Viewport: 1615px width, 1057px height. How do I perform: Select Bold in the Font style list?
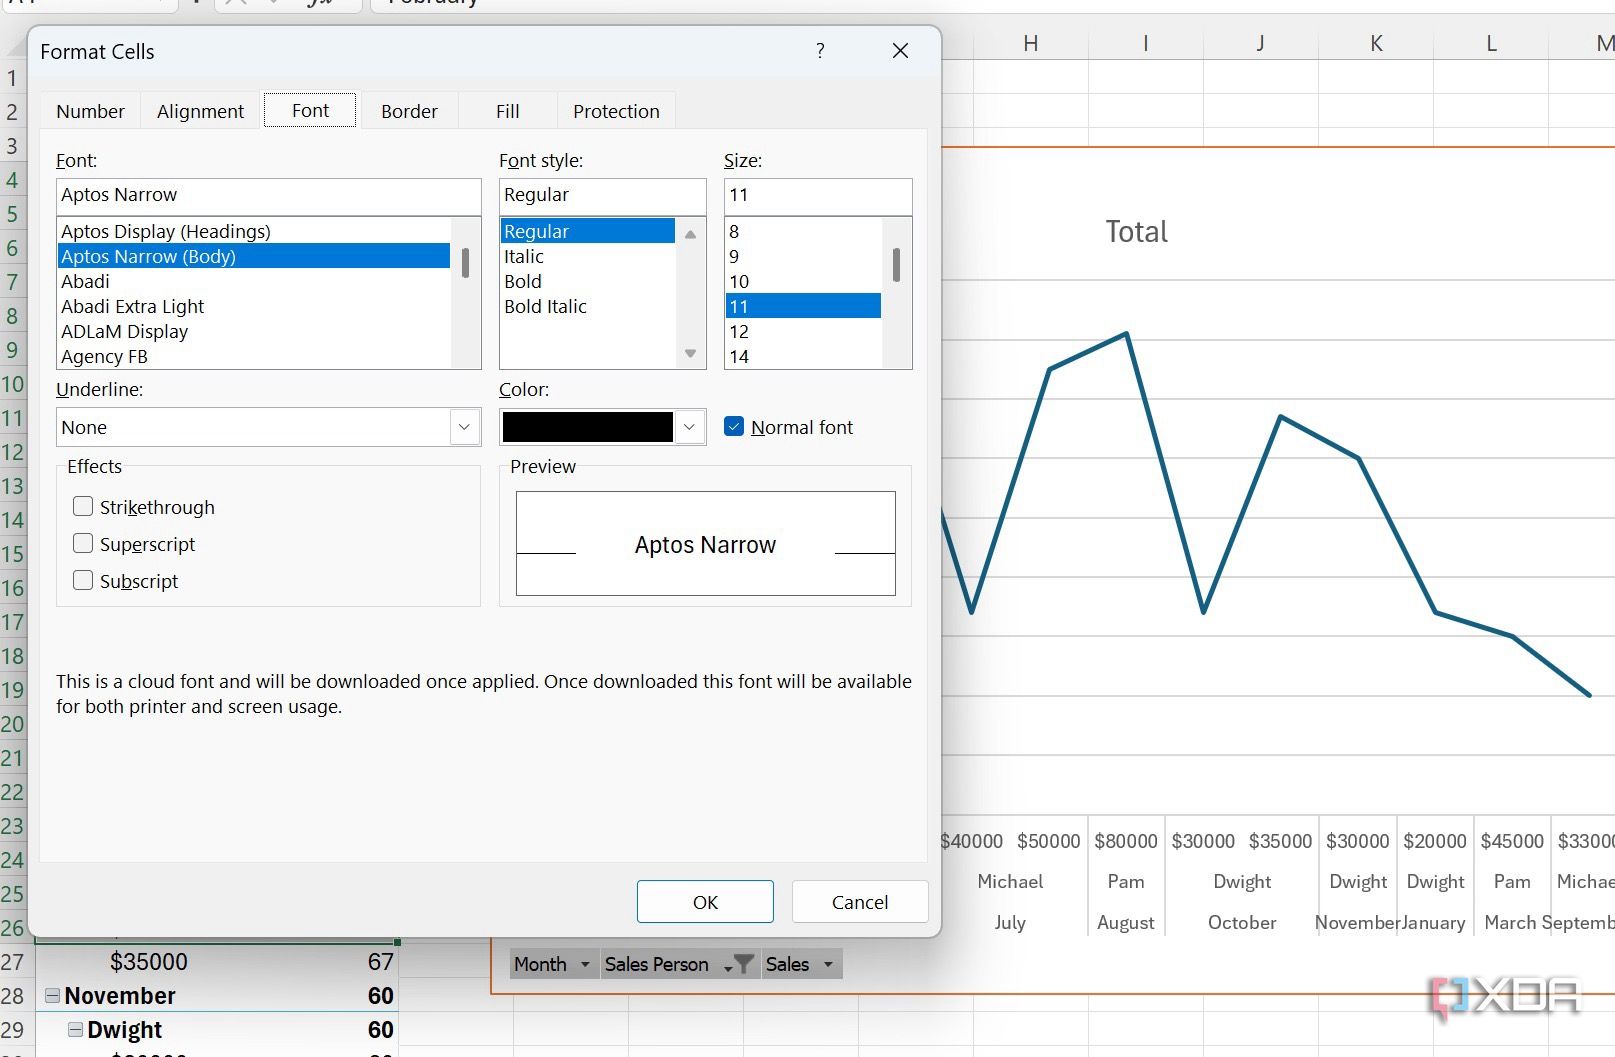tap(522, 281)
